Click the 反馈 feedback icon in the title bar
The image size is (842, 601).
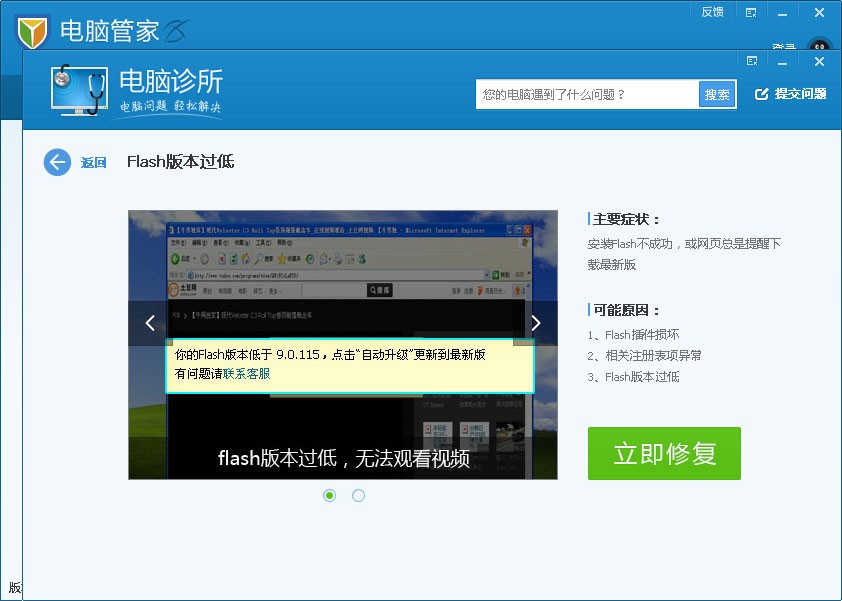click(712, 12)
